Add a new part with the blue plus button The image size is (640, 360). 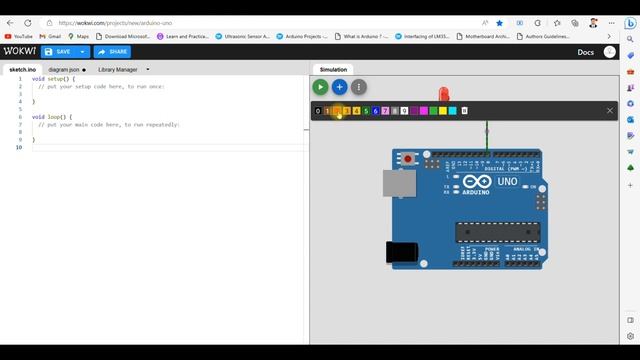tap(339, 87)
